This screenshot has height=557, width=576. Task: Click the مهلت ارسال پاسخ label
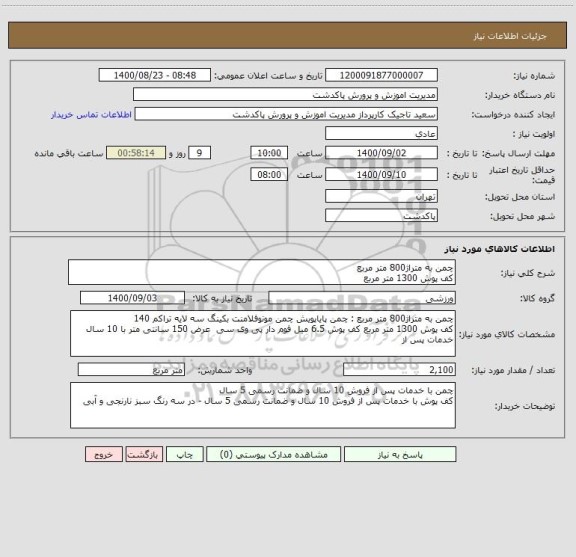point(518,154)
